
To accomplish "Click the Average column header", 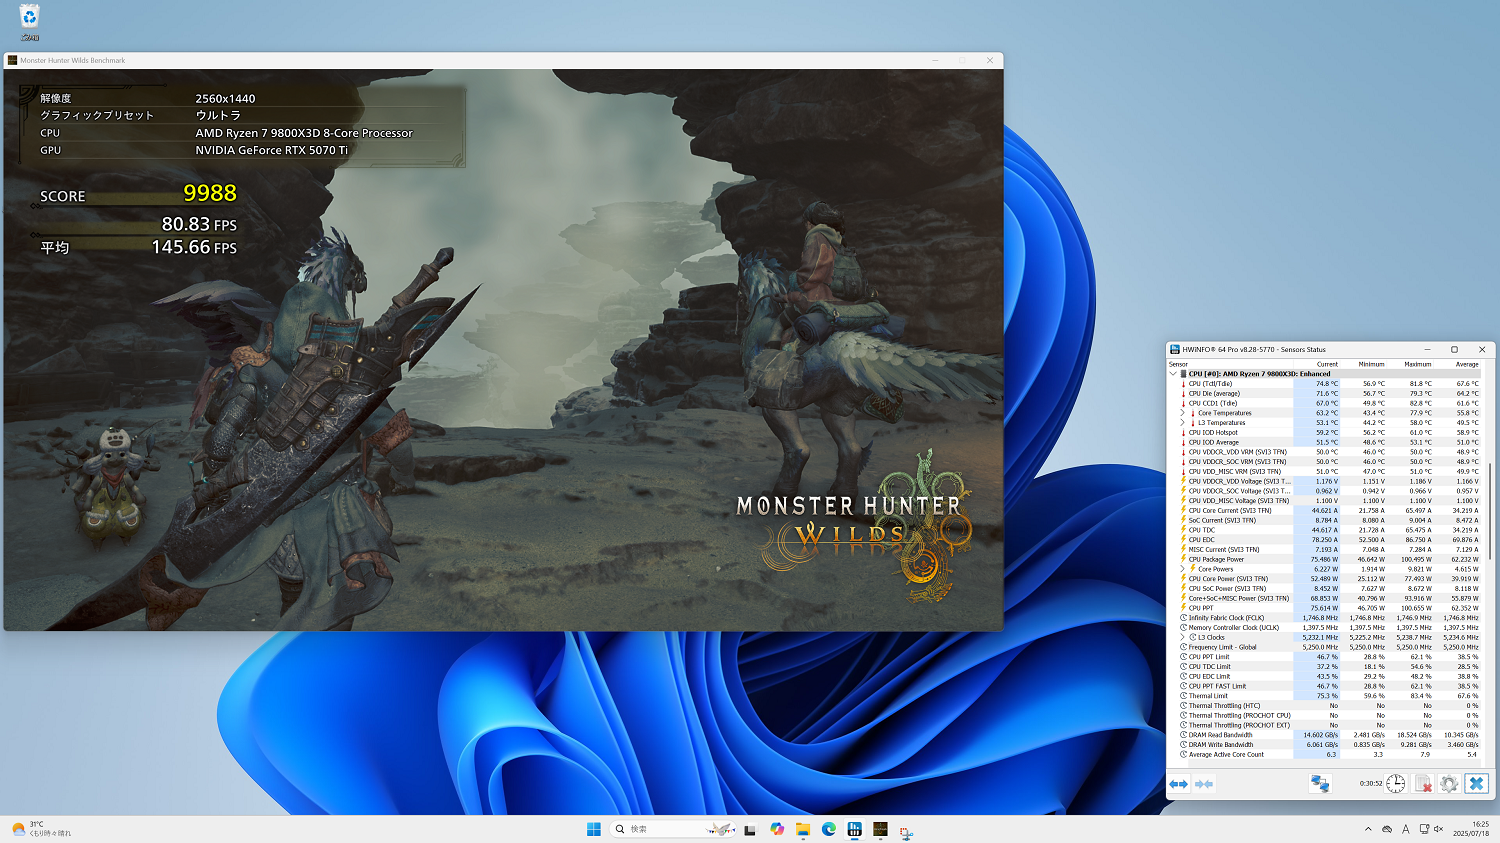I will [x=1457, y=364].
